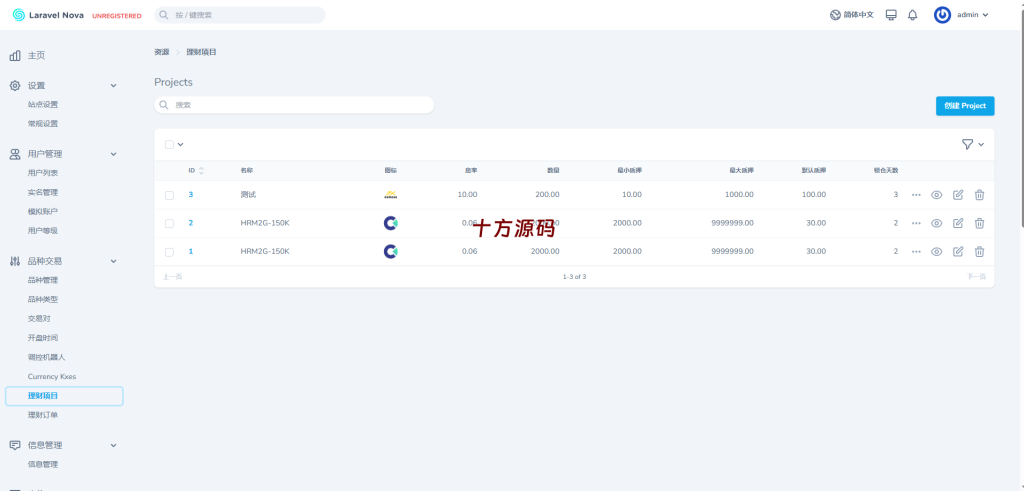Image resolution: width=1024 pixels, height=491 pixels.
Task: Open project ID link 3
Action: coord(191,195)
